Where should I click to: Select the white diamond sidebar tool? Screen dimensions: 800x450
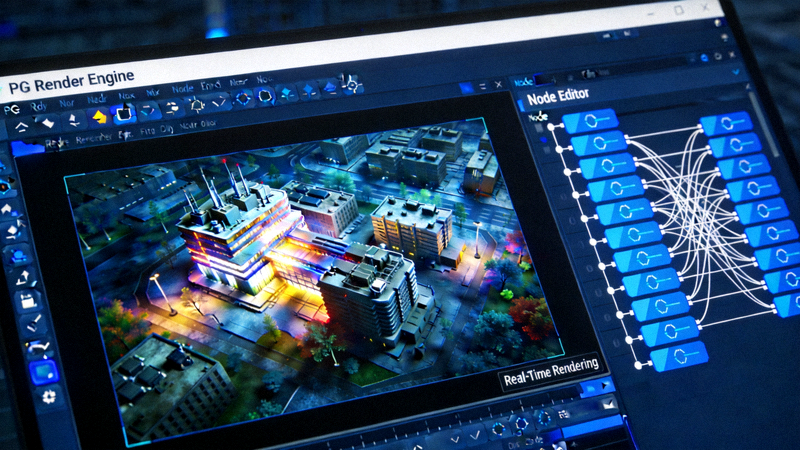[x=12, y=231]
